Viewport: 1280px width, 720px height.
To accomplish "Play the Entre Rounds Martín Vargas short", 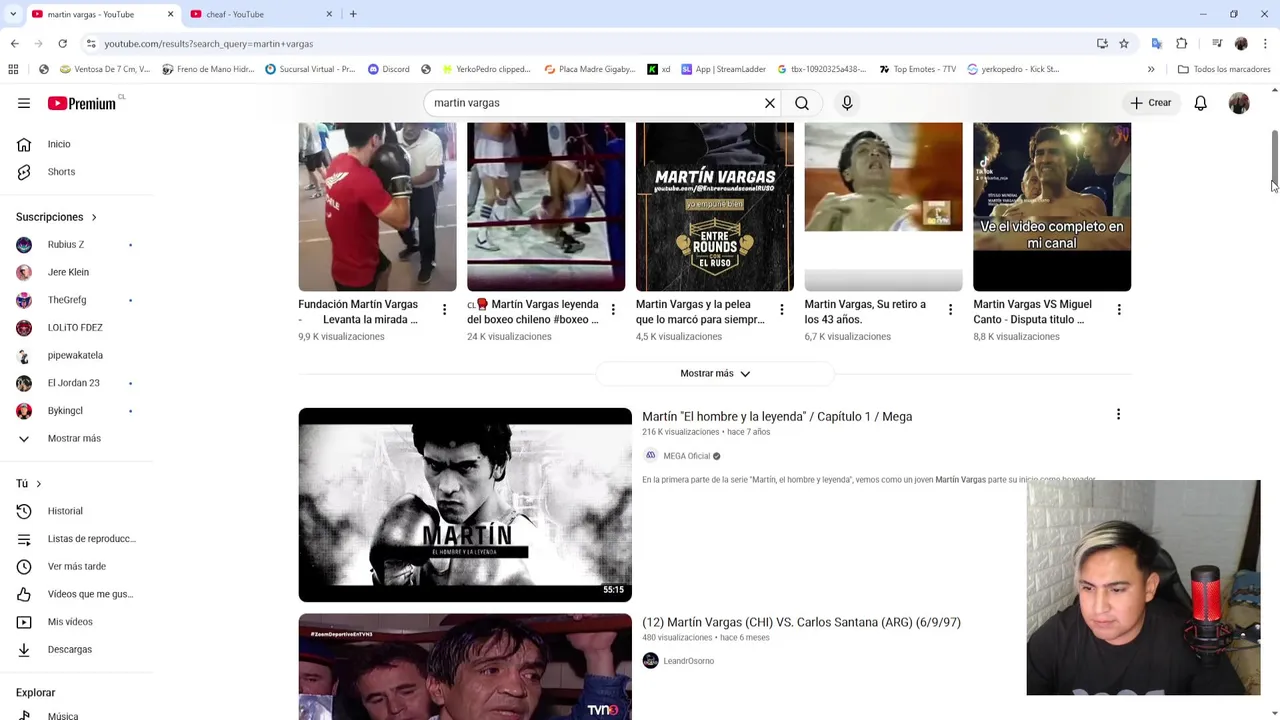I will pyautogui.click(x=715, y=207).
